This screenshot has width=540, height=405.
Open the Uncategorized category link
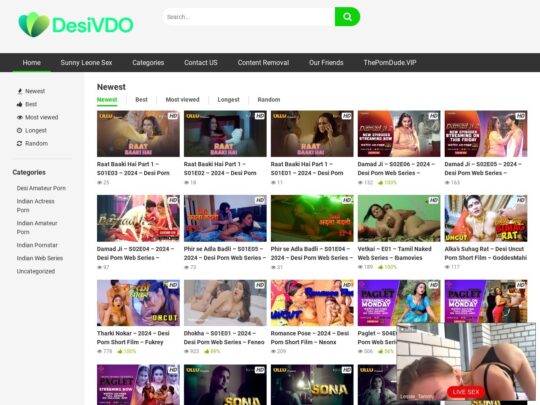click(x=36, y=271)
